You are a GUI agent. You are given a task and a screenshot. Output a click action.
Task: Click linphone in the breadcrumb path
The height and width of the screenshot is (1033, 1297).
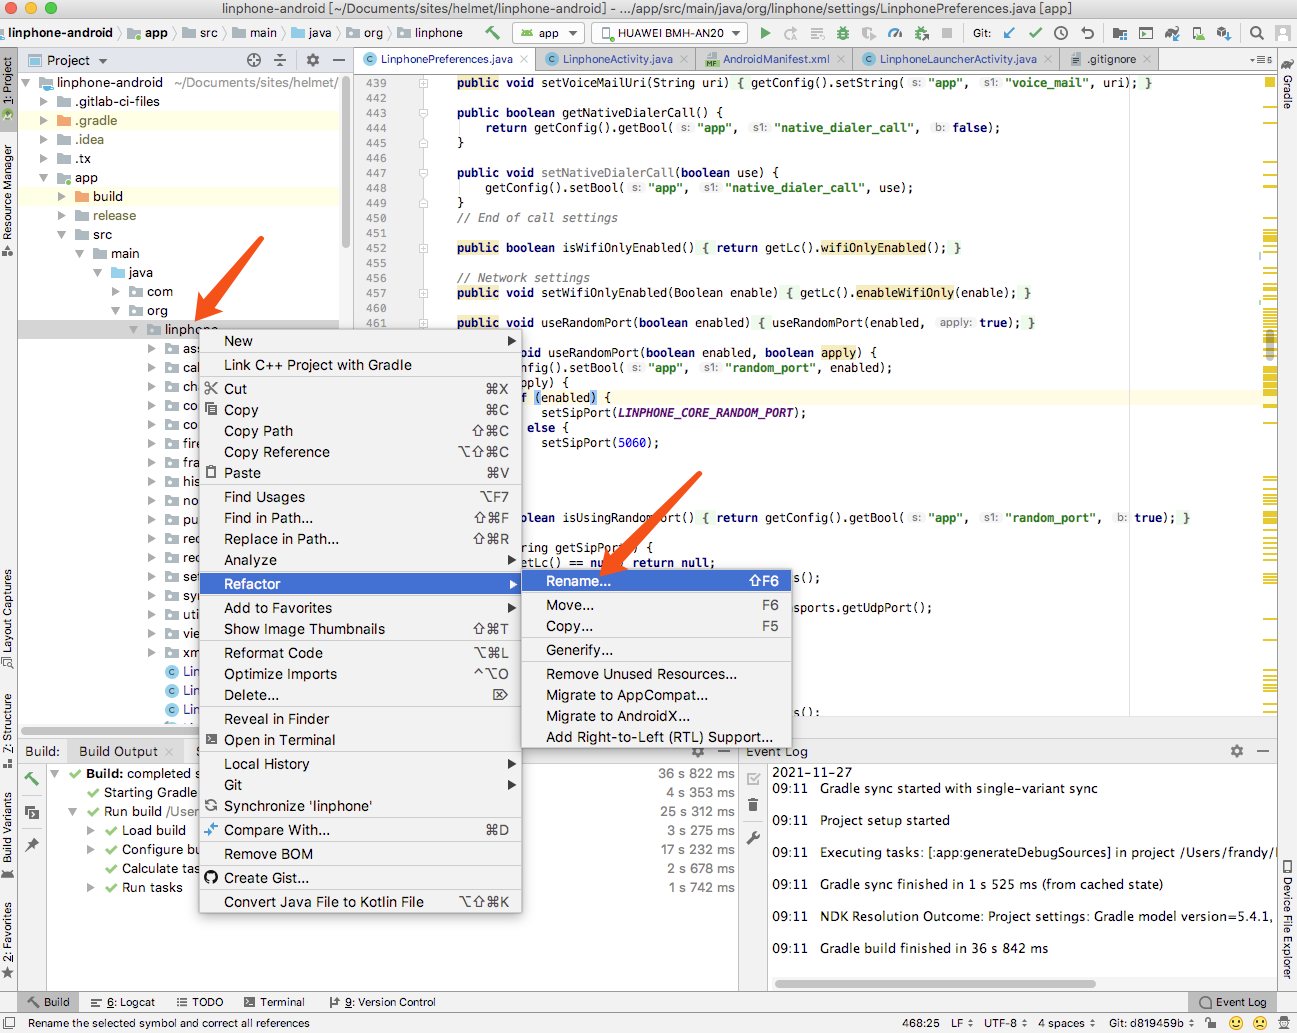coord(439,33)
